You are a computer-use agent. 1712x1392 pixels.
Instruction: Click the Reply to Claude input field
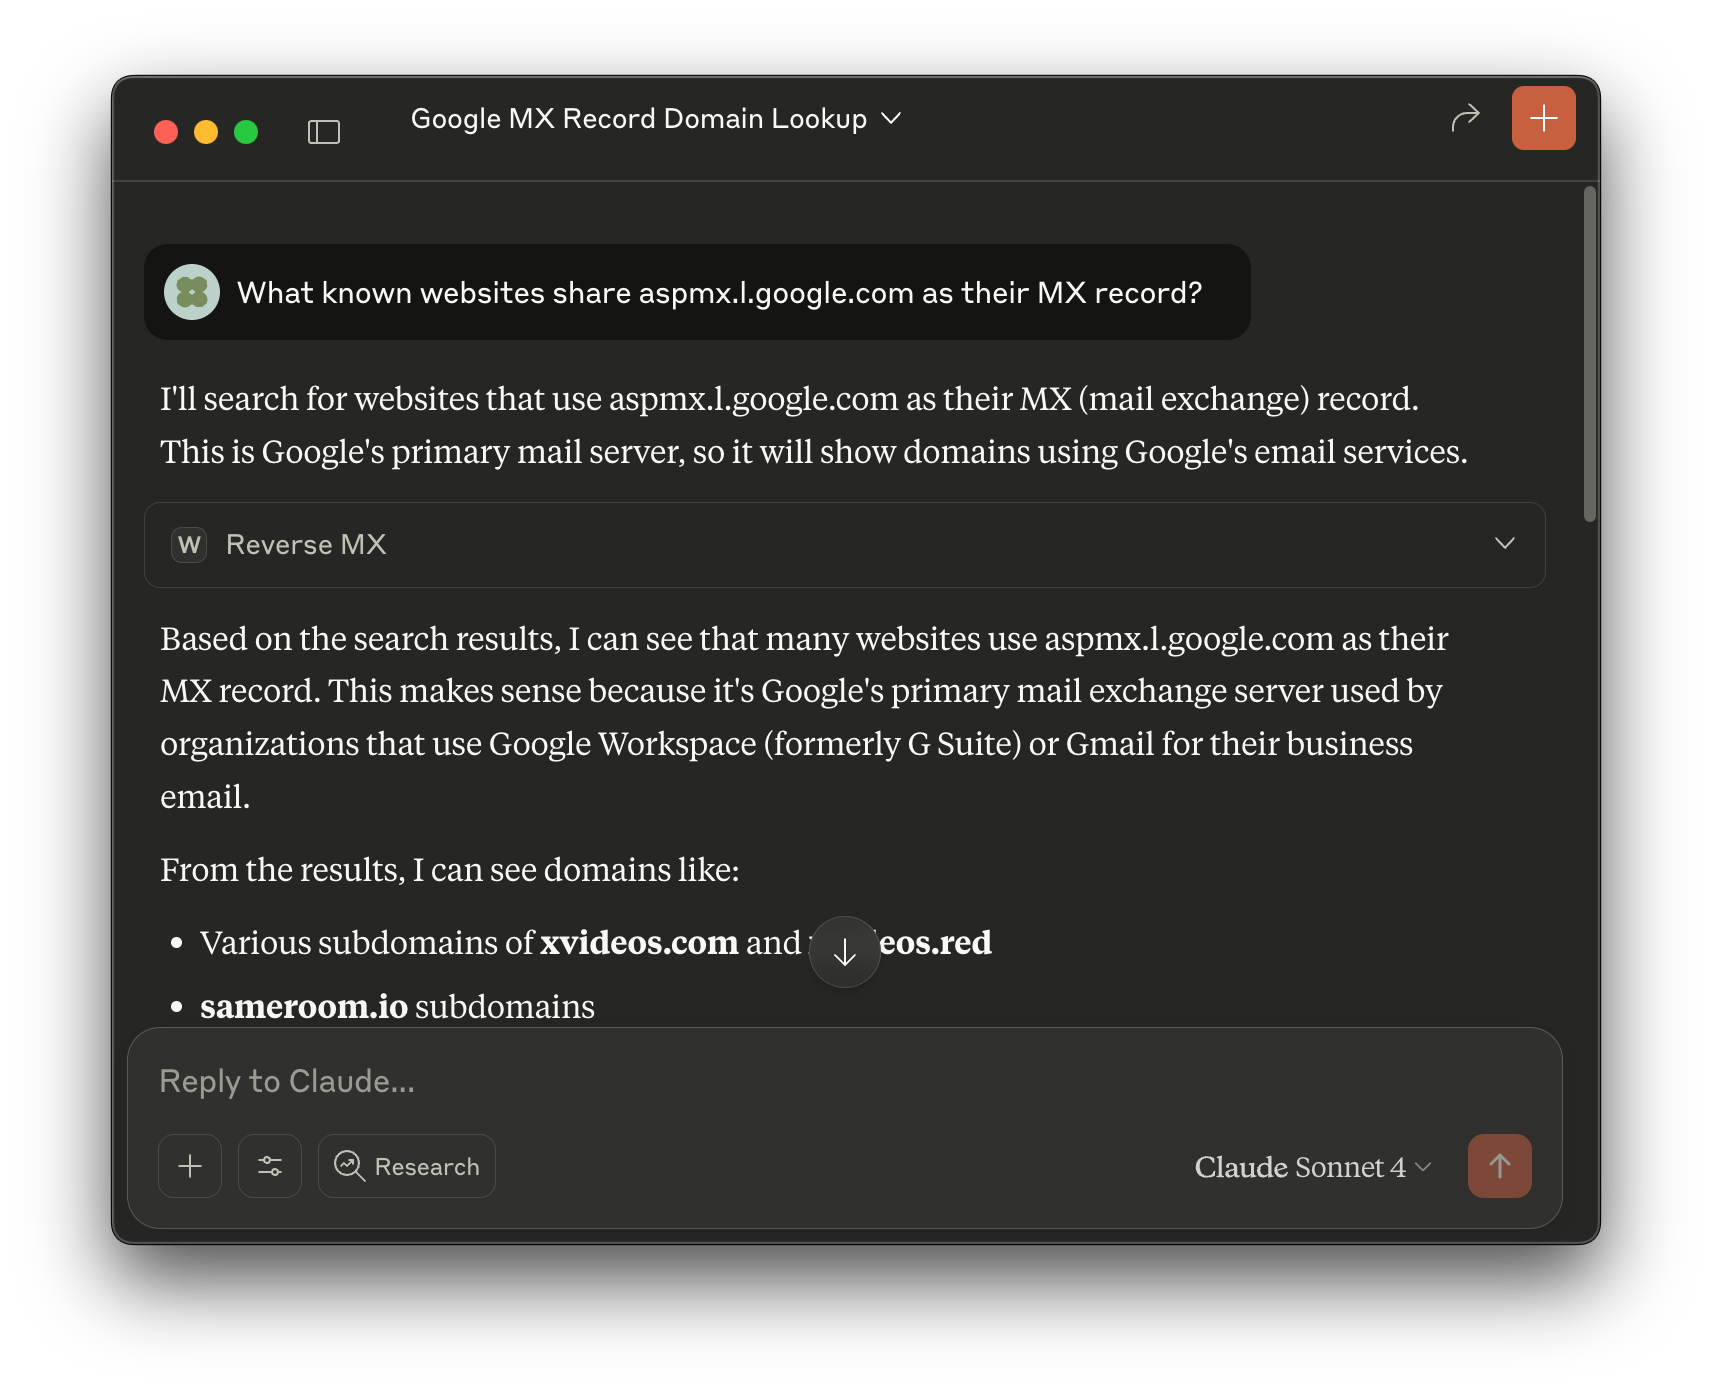point(800,1081)
